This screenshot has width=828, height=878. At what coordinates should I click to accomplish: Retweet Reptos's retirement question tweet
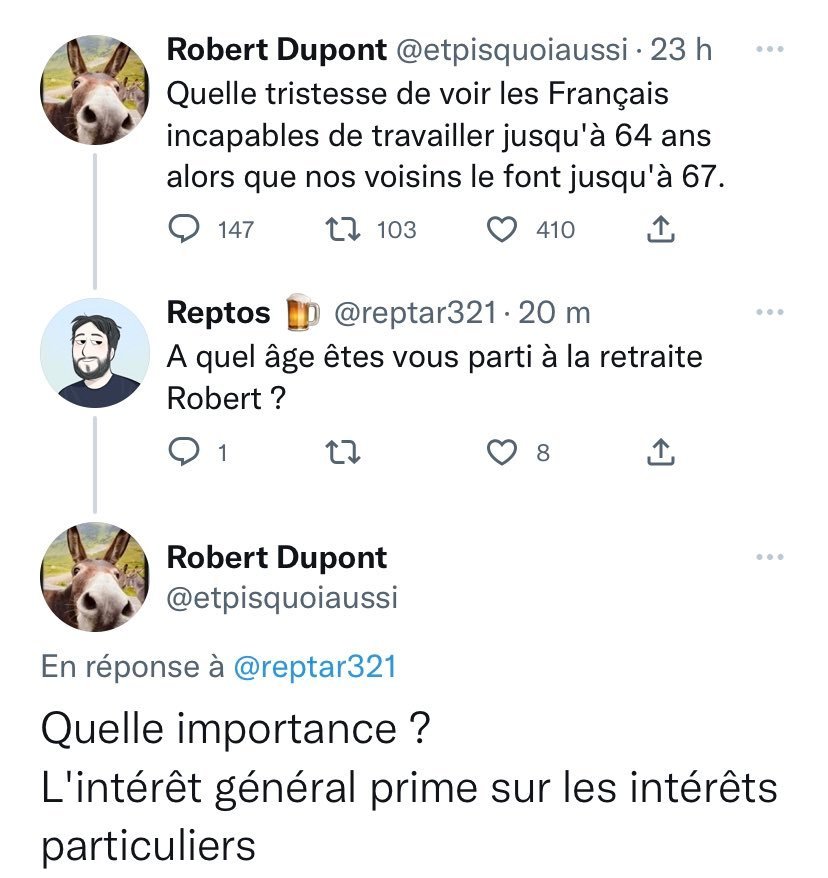[x=343, y=453]
